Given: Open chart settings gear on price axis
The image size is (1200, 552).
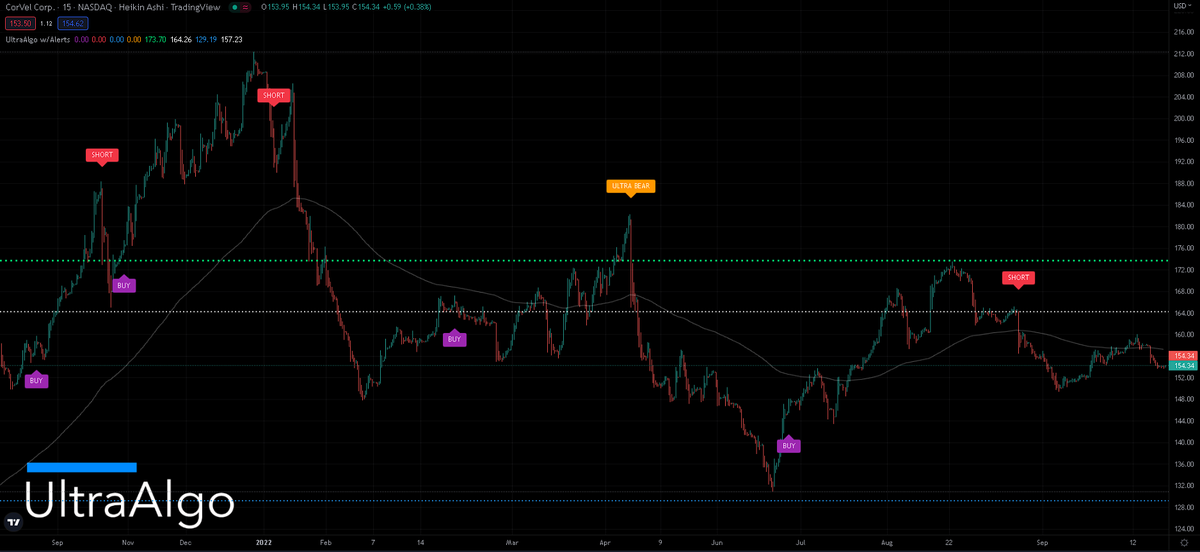Looking at the screenshot, I should [x=1183, y=542].
